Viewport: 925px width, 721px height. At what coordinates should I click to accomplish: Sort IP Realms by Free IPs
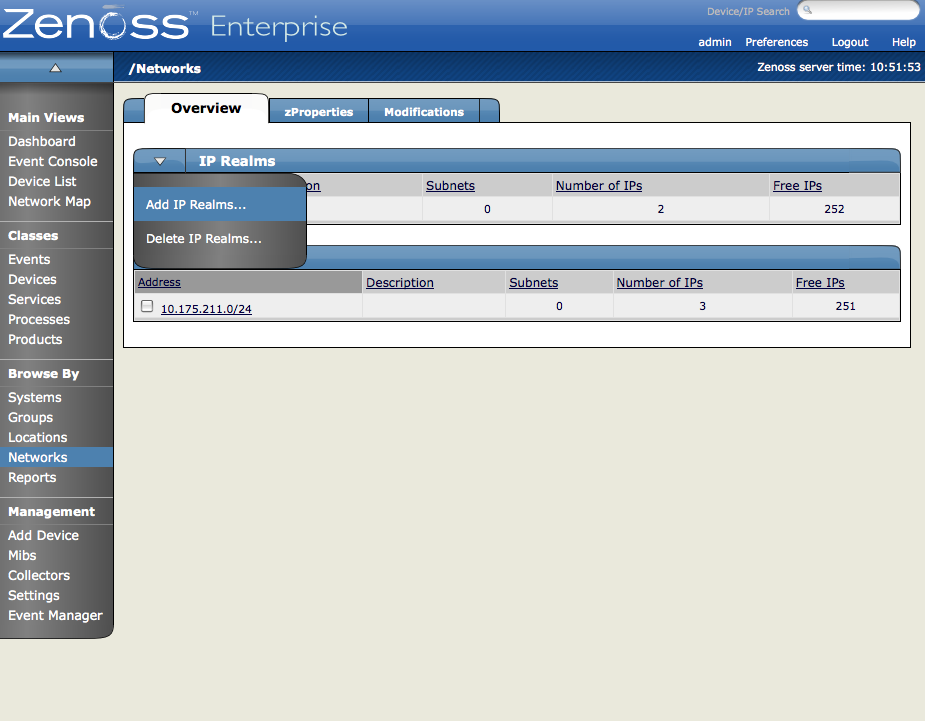coord(797,185)
